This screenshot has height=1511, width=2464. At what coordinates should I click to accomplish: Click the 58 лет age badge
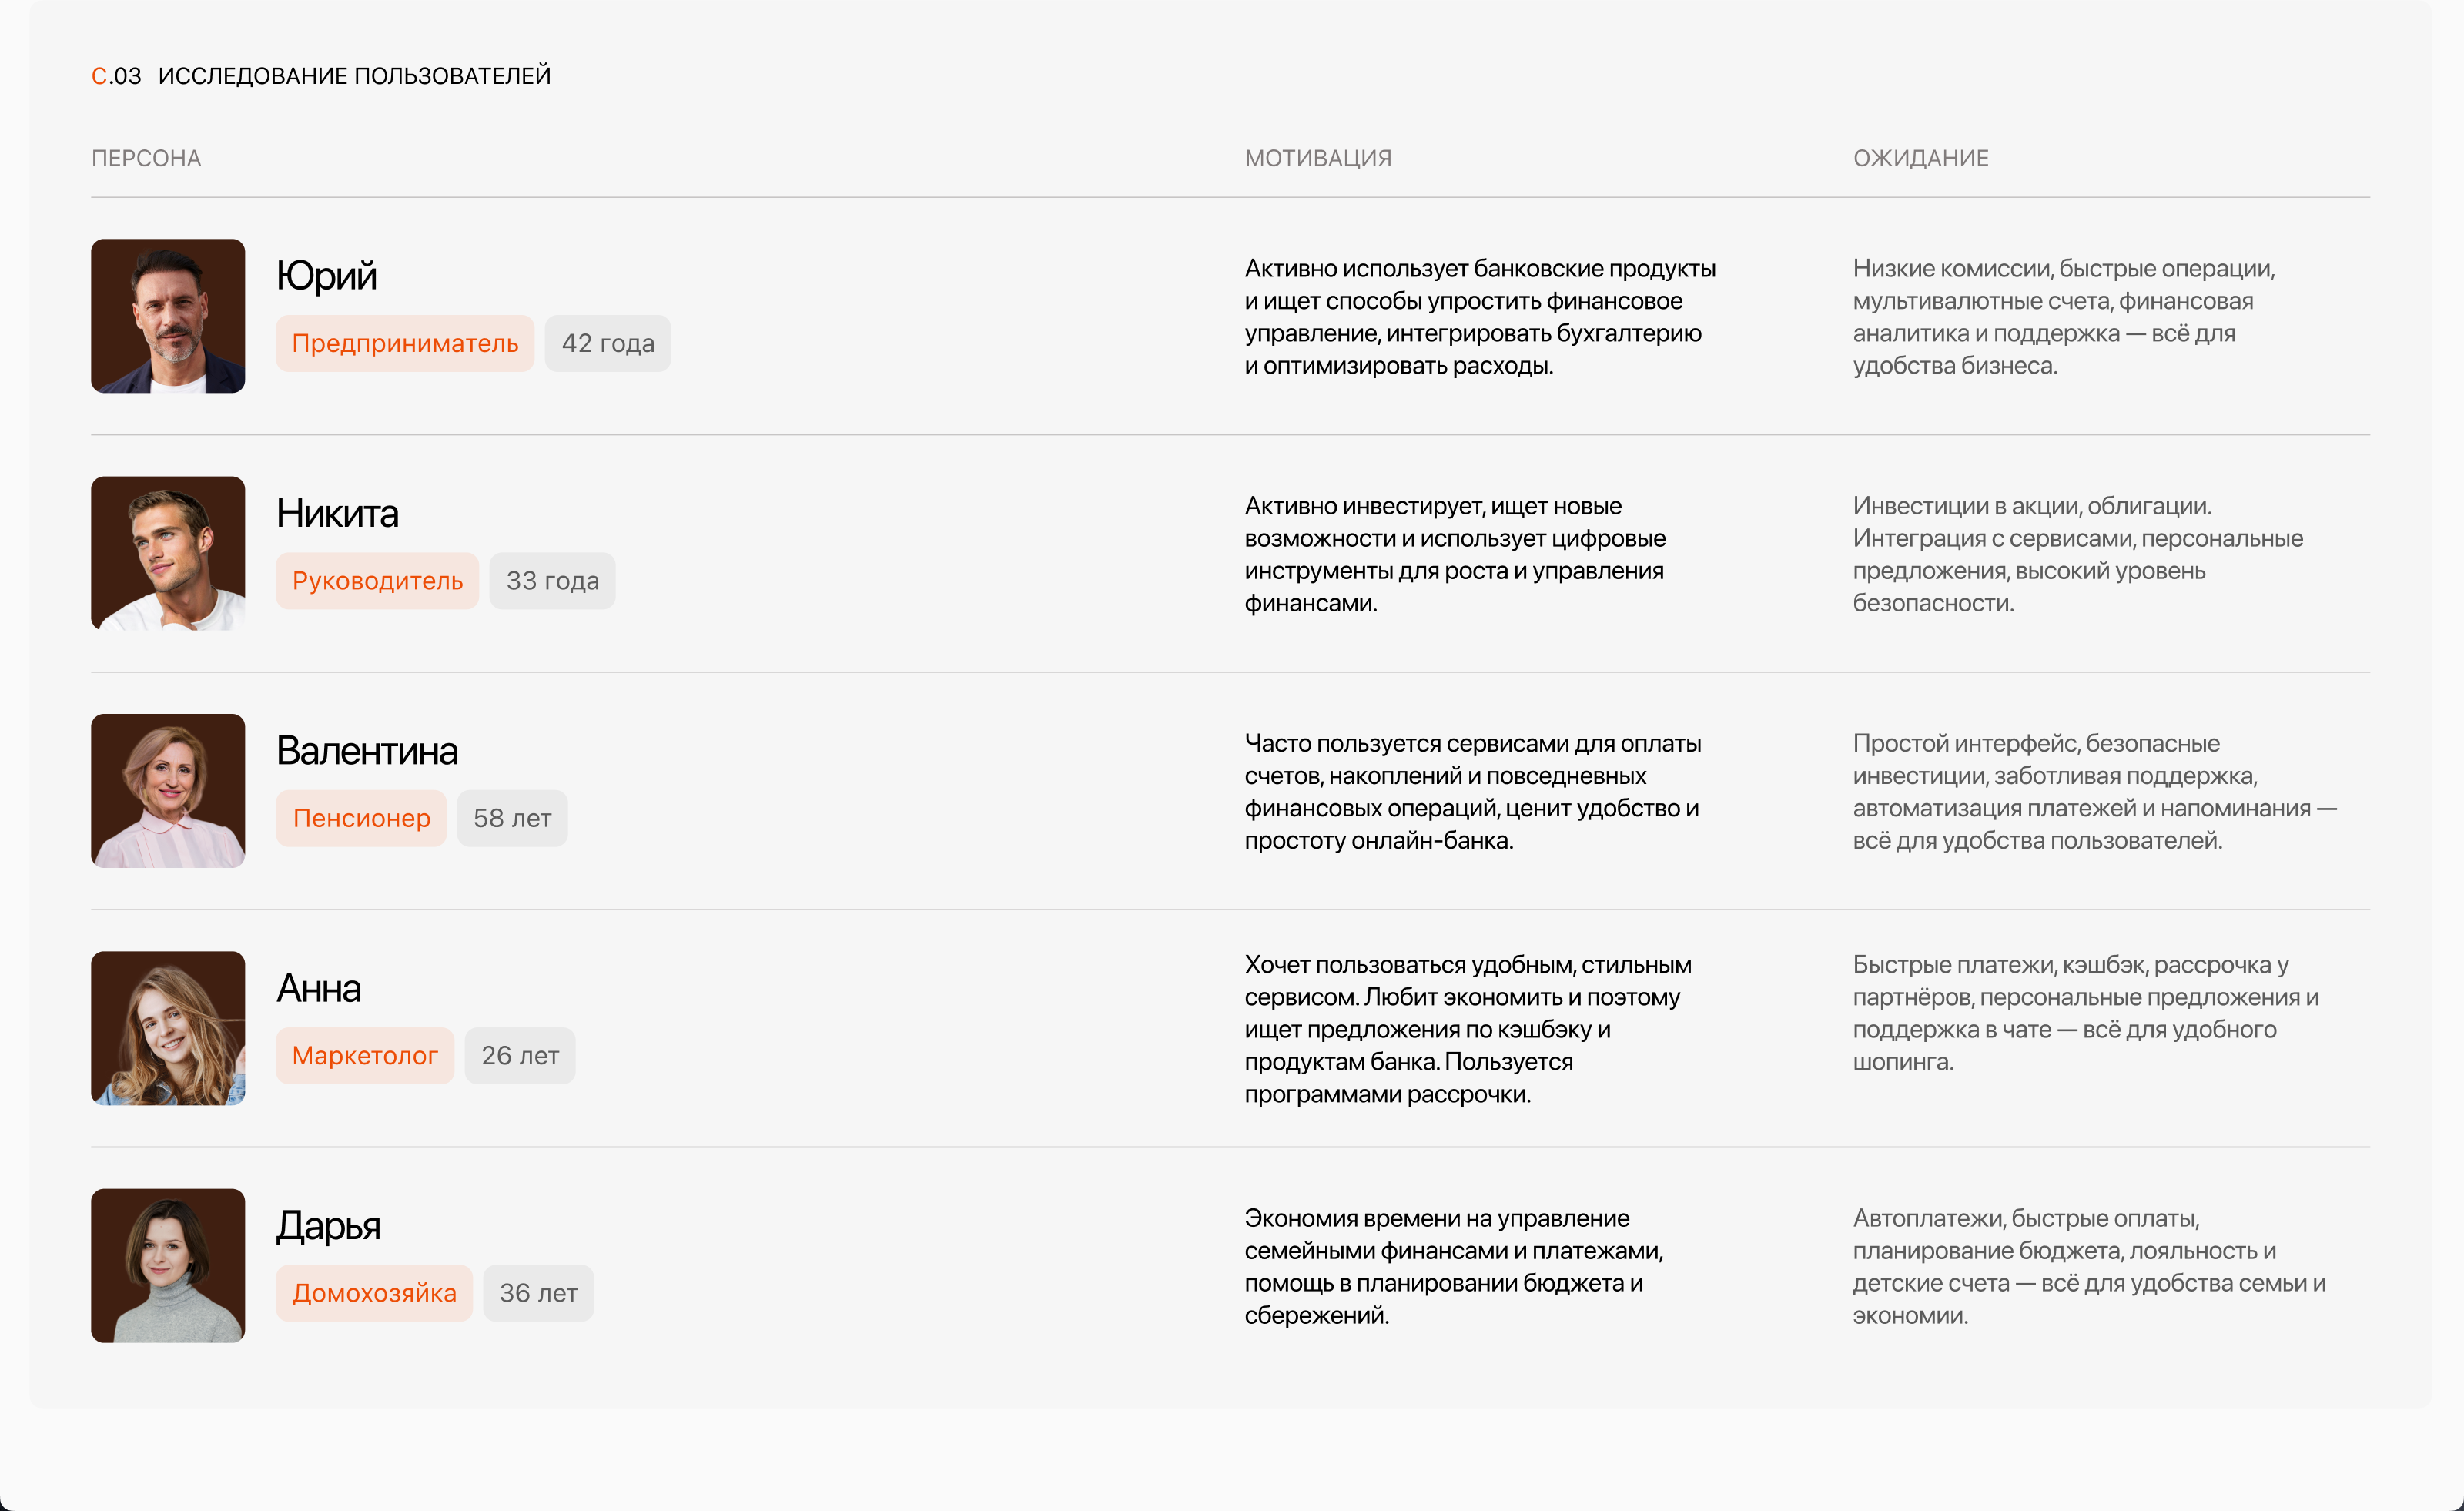click(512, 819)
